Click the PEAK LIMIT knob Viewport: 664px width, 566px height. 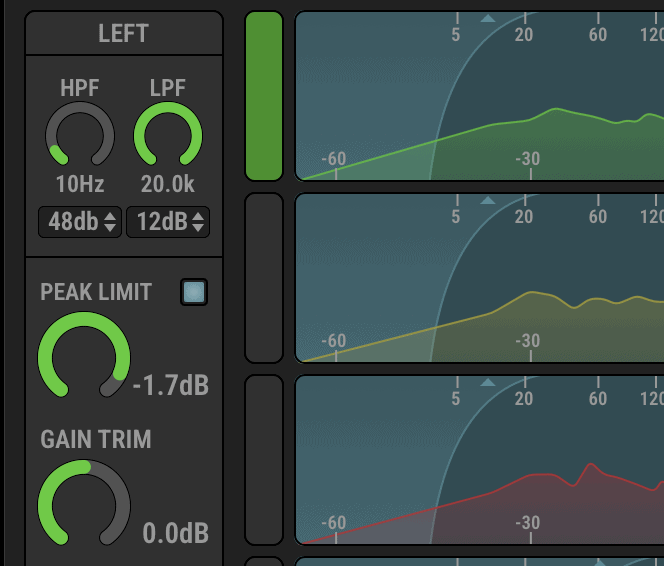tap(84, 357)
